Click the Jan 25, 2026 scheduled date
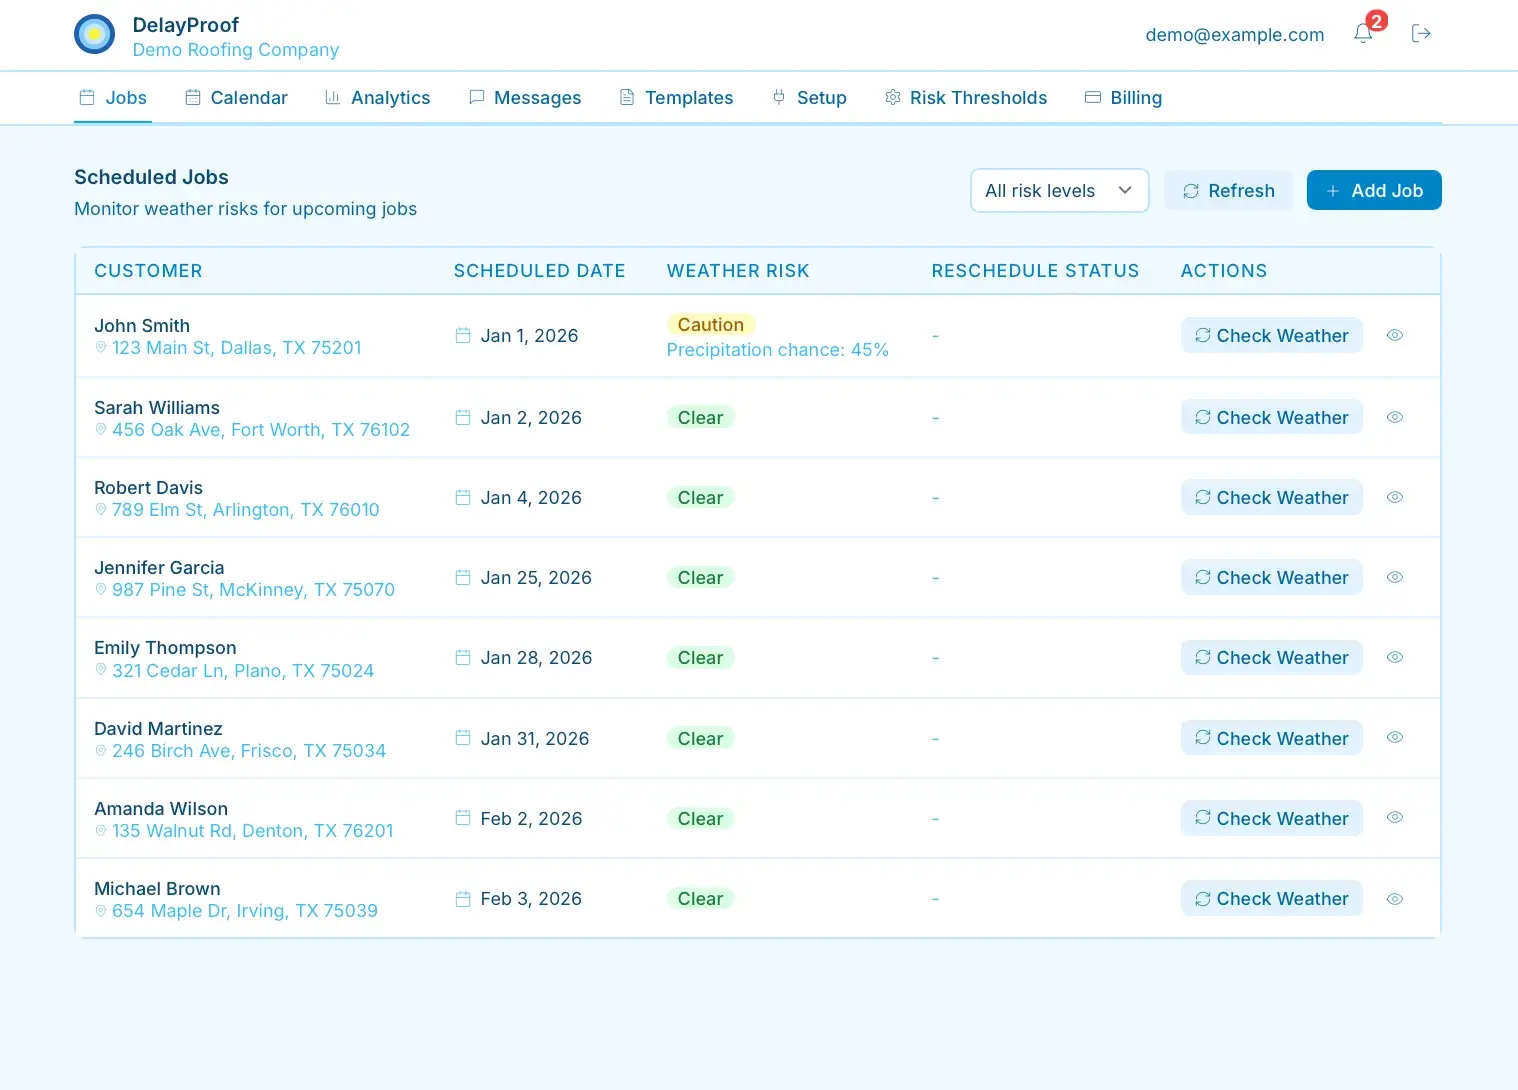Screen dimensions: 1518x1090 click(x=536, y=578)
